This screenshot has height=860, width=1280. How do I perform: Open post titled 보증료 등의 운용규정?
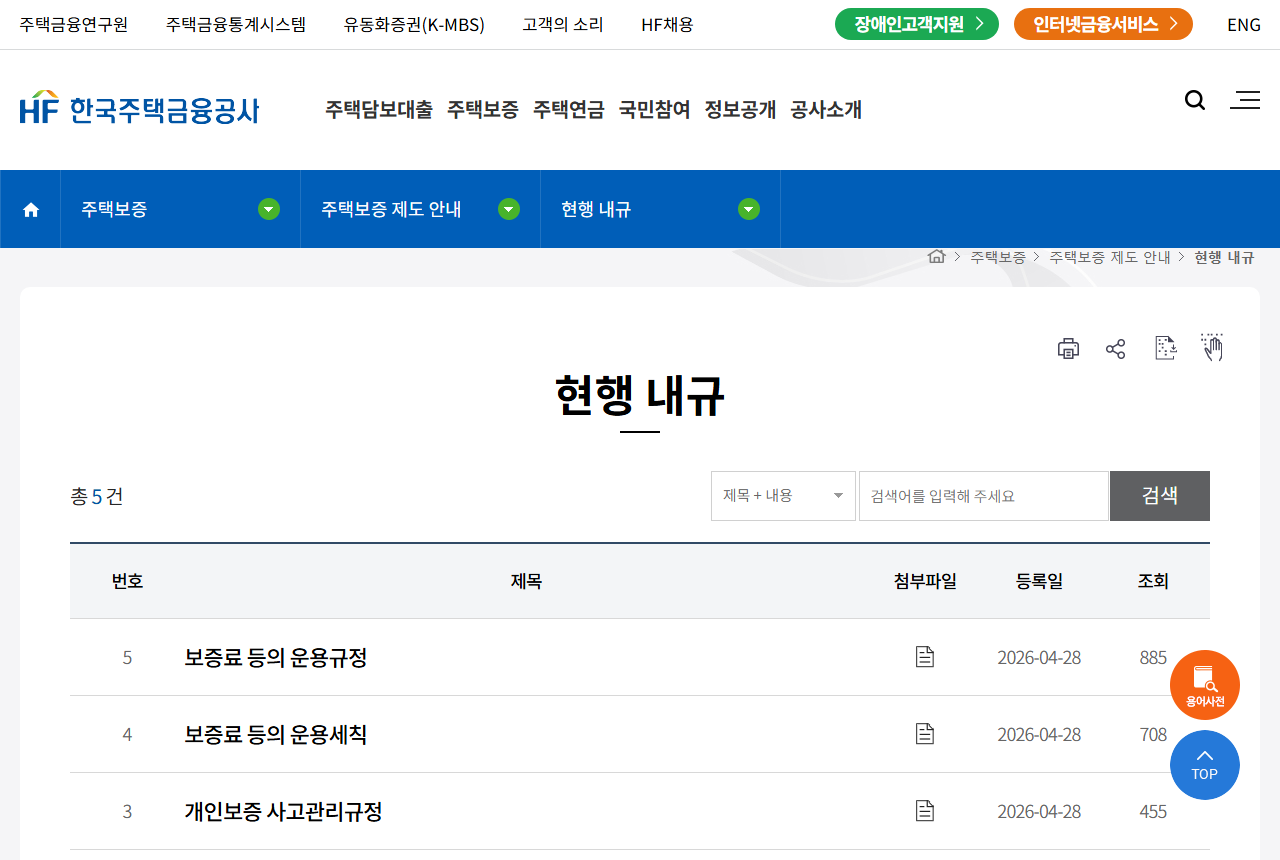pos(276,657)
